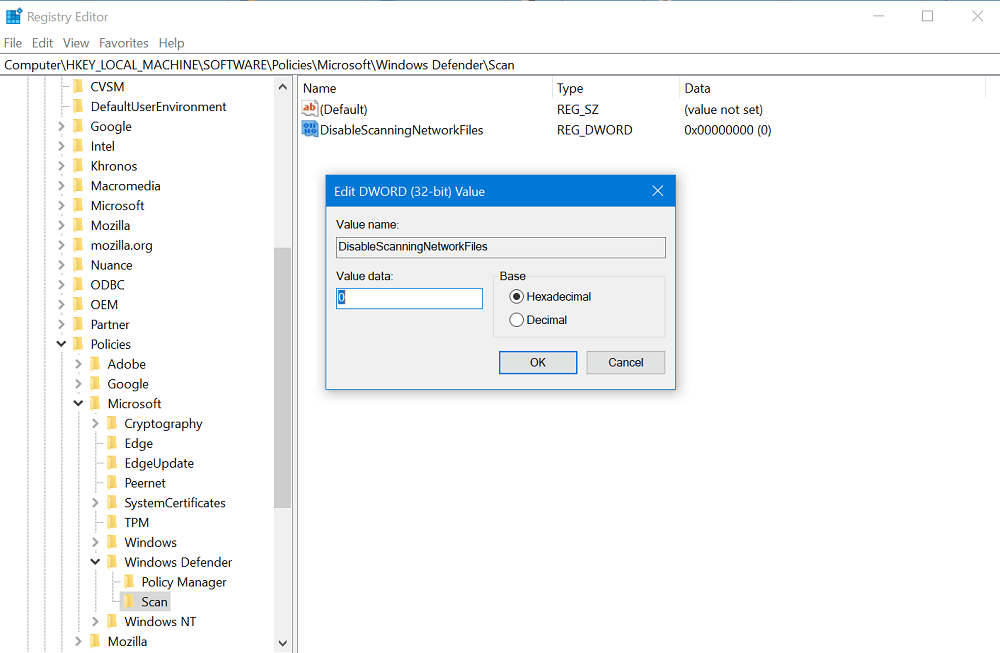Click the Macromedia folder icon

coord(78,186)
